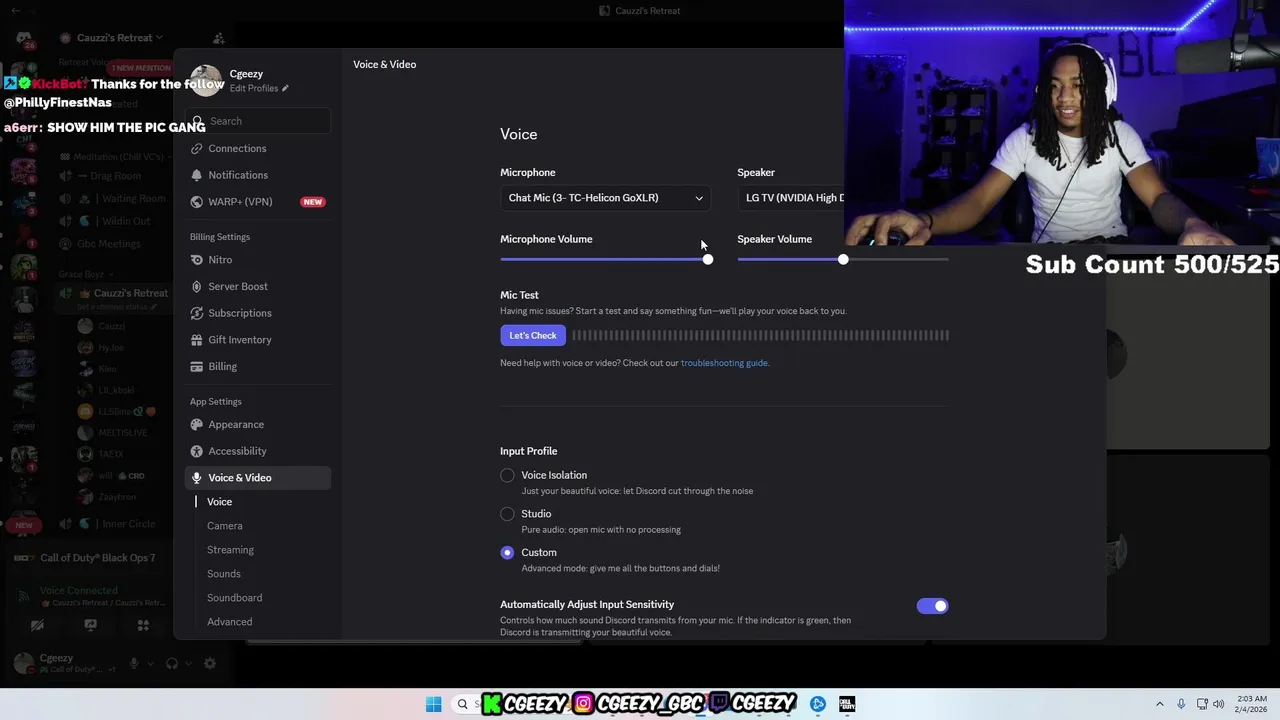The image size is (1280, 720).
Task: Click the Connections link icon
Action: (x=196, y=148)
